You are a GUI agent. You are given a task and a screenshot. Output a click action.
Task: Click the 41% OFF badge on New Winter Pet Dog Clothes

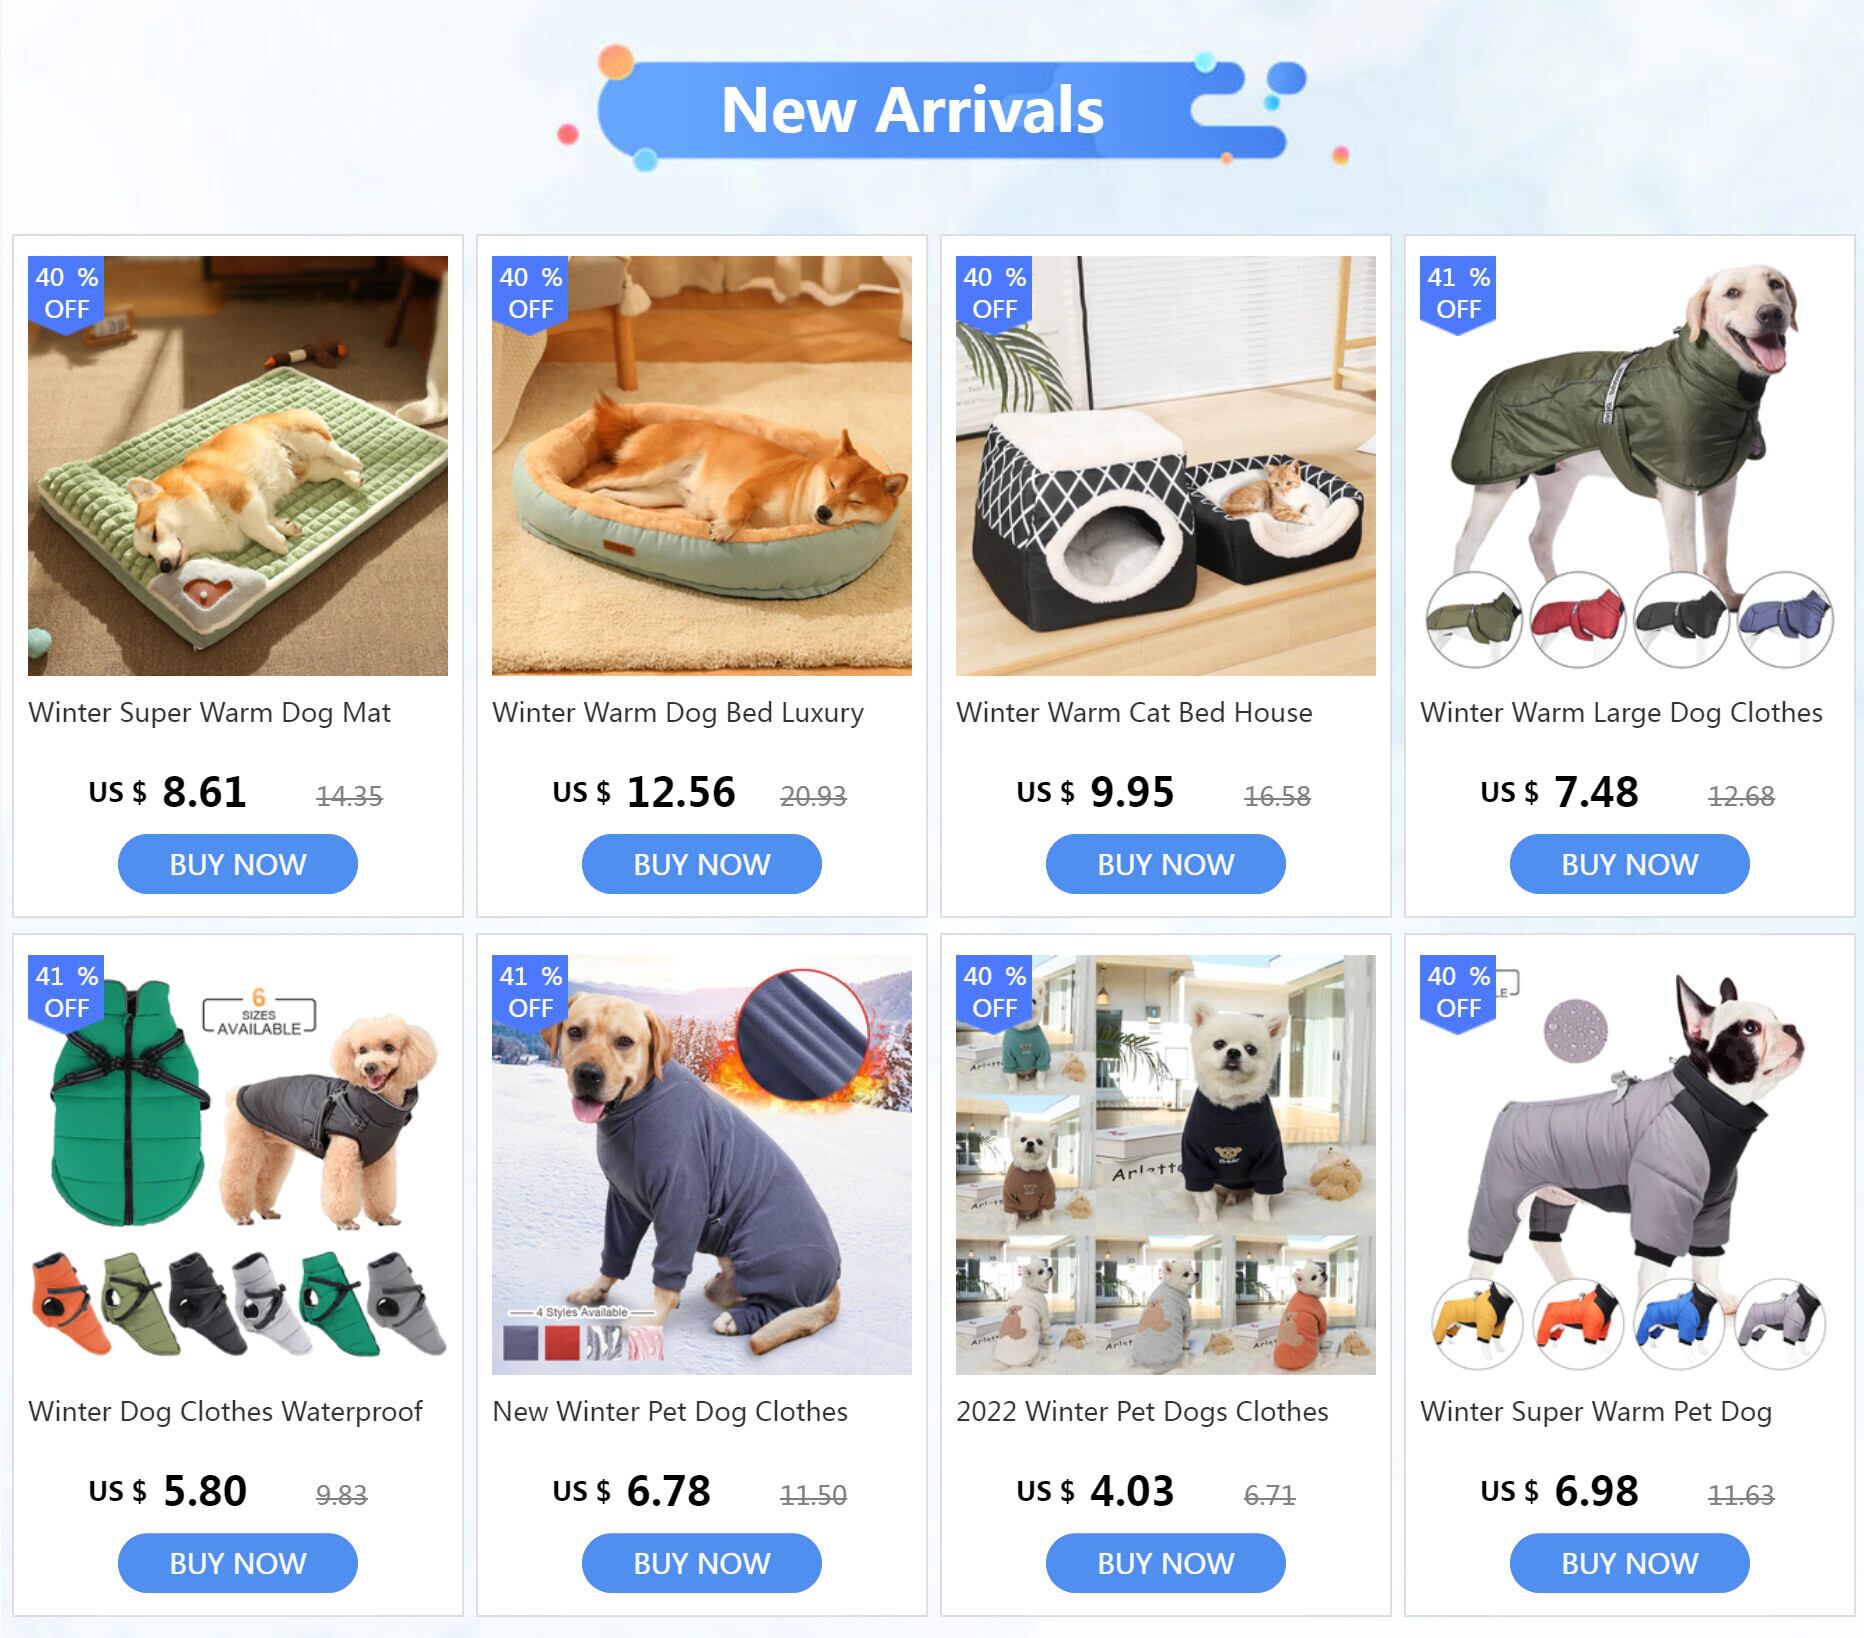click(x=530, y=992)
